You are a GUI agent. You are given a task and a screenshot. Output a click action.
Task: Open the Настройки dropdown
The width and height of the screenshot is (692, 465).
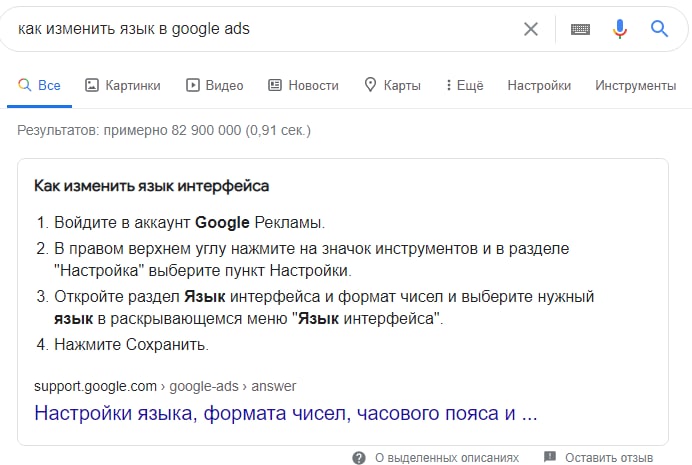pyautogui.click(x=539, y=85)
